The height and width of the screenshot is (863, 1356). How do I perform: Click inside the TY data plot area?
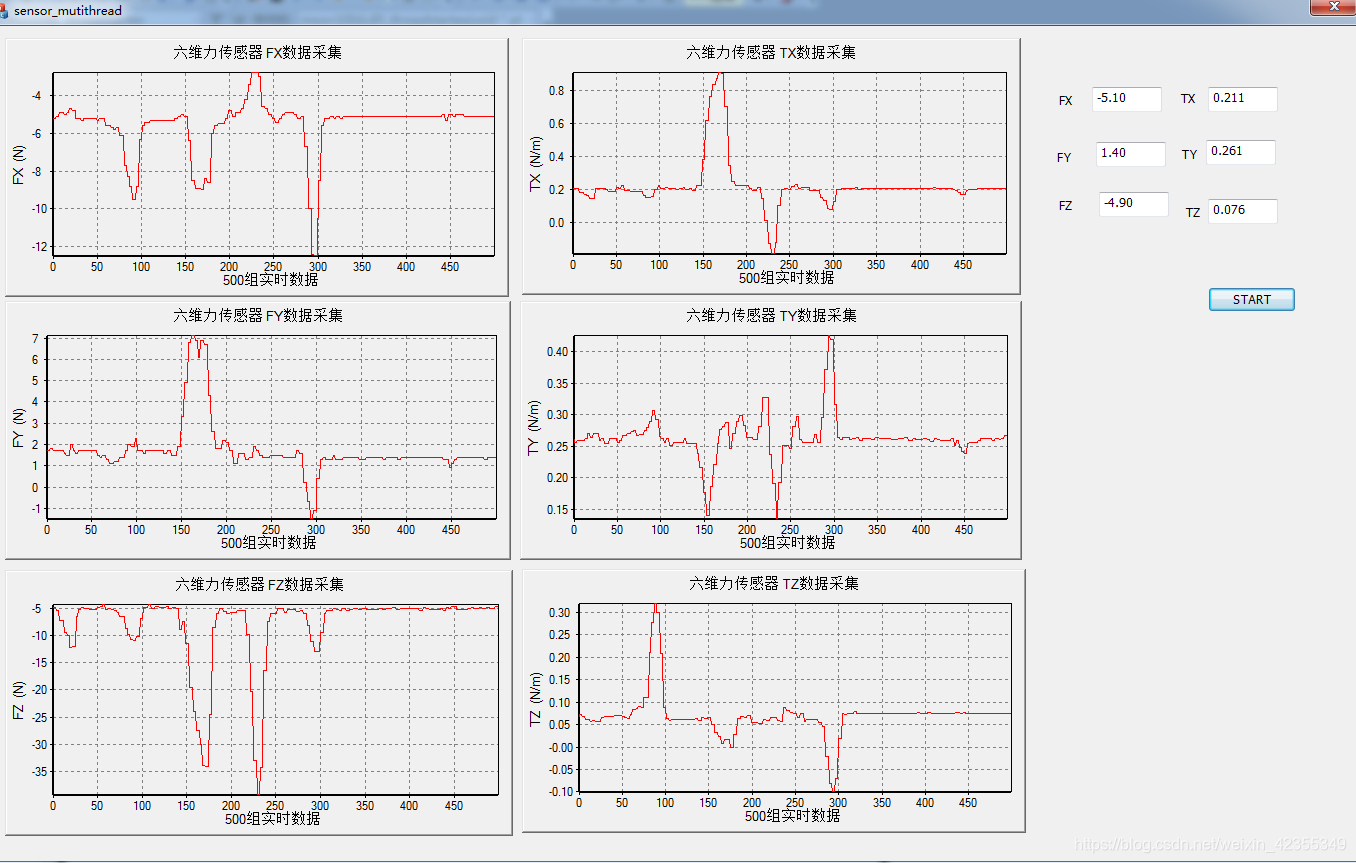pos(790,427)
